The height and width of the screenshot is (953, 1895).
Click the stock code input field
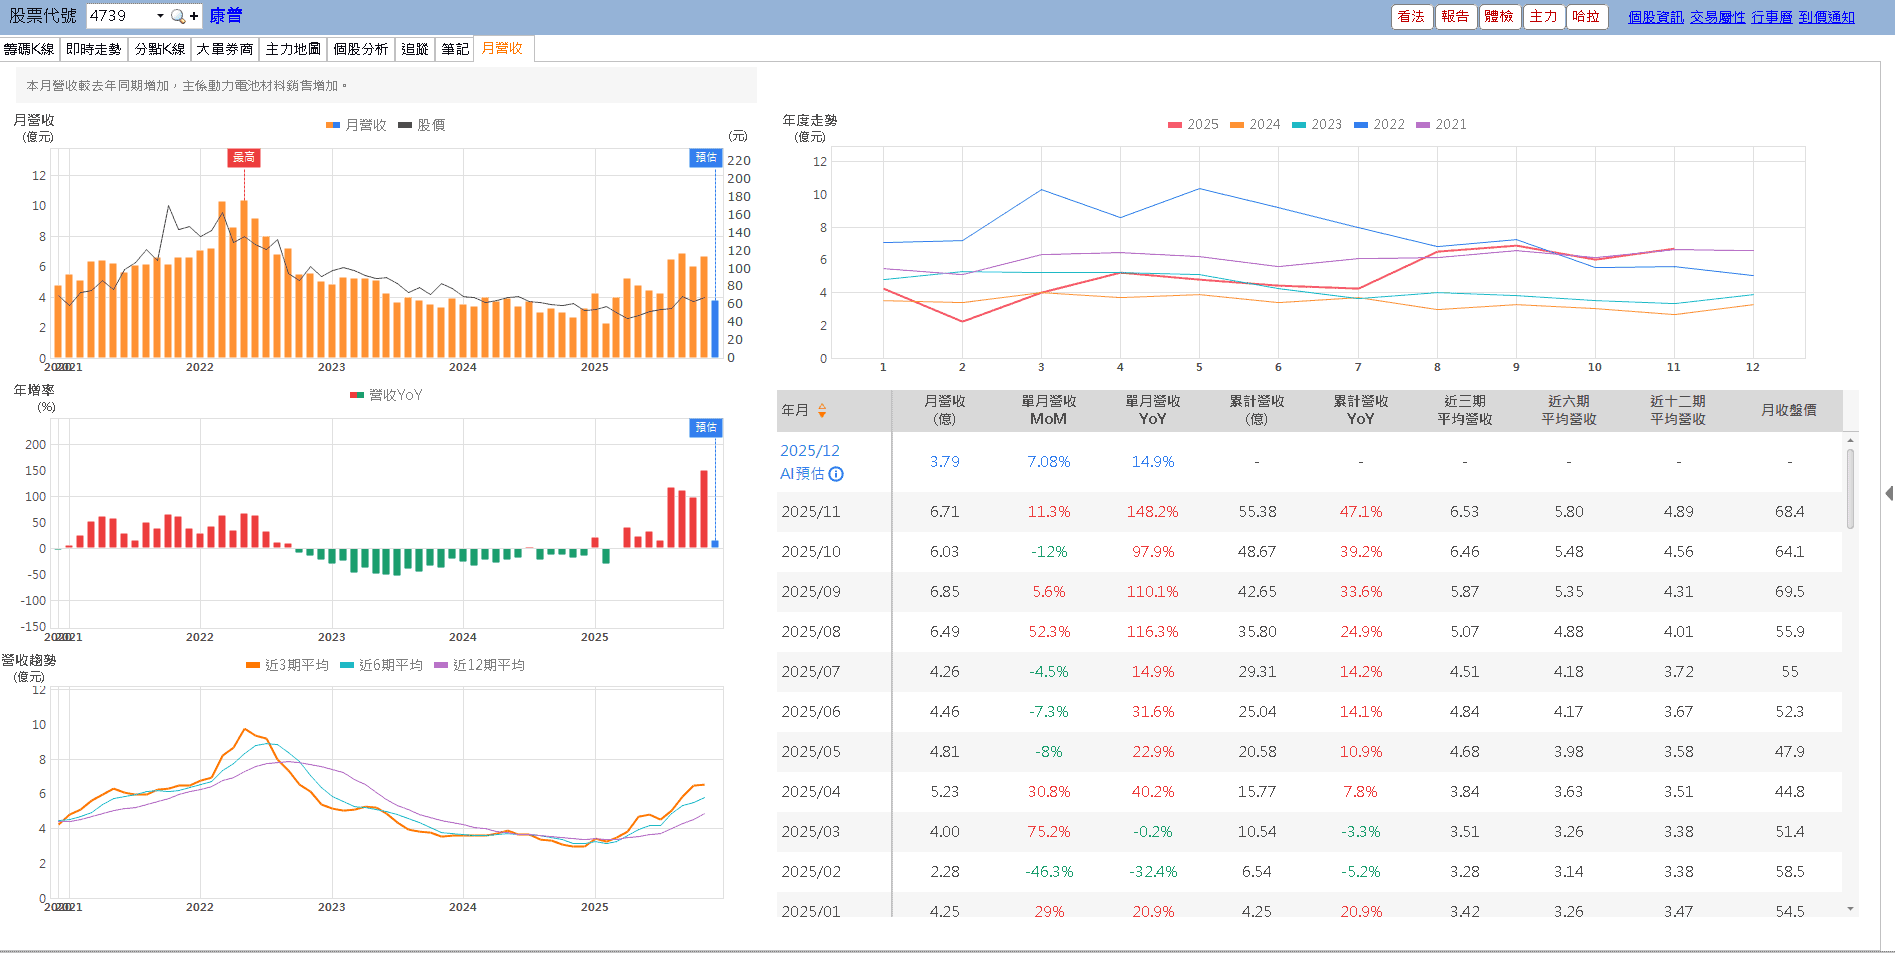120,16
